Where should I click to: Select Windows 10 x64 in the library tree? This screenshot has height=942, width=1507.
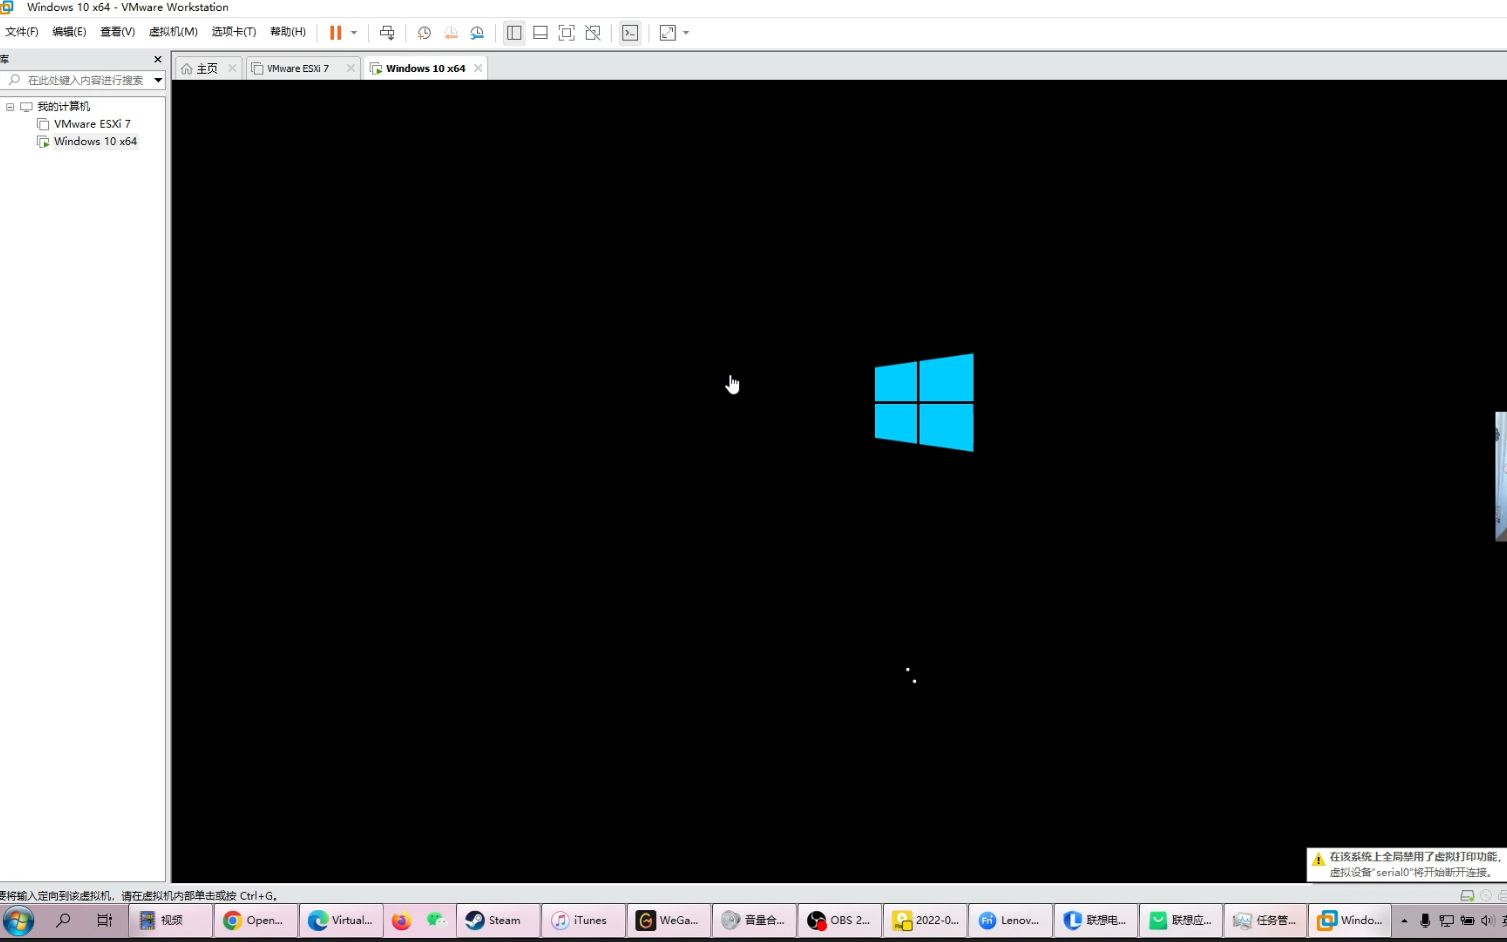[x=96, y=141]
